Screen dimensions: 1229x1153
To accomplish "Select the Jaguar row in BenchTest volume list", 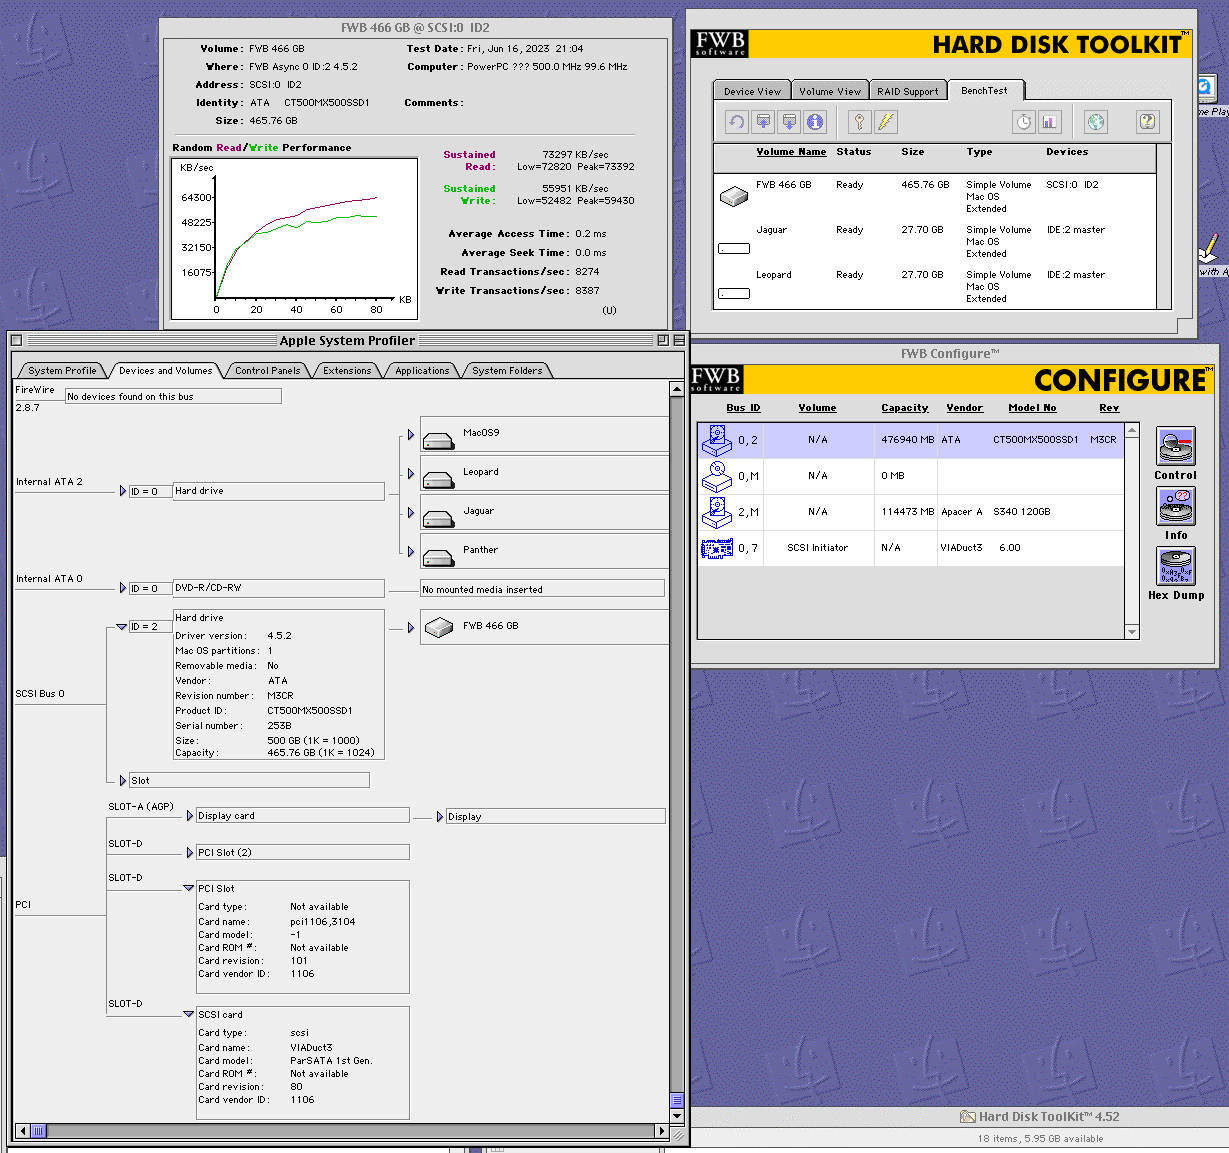I will 935,242.
